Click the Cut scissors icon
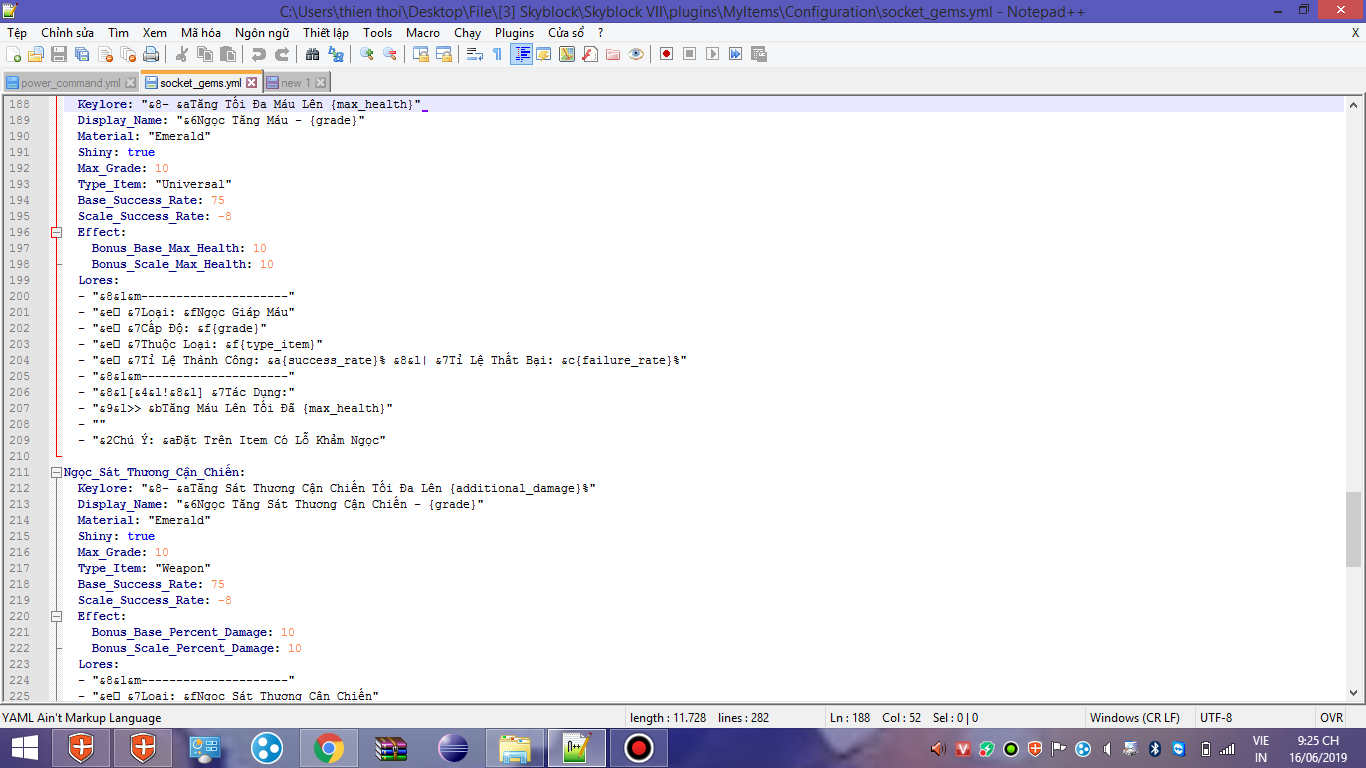This screenshot has height=768, width=1366. pos(182,54)
